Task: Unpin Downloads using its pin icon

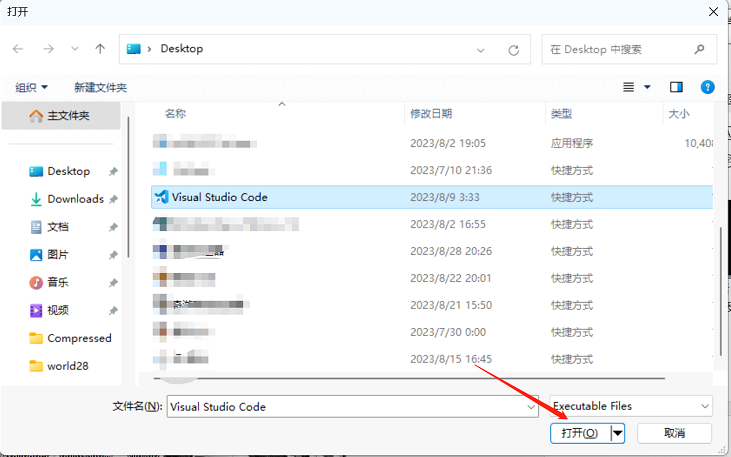Action: tap(113, 200)
